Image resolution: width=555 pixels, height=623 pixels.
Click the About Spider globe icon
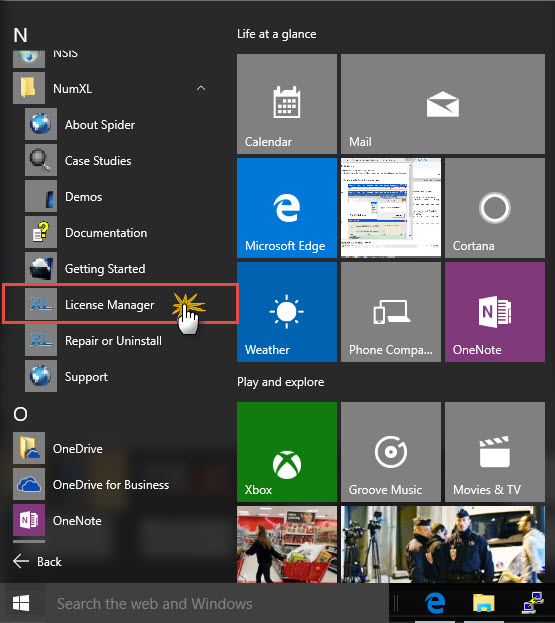pos(41,124)
